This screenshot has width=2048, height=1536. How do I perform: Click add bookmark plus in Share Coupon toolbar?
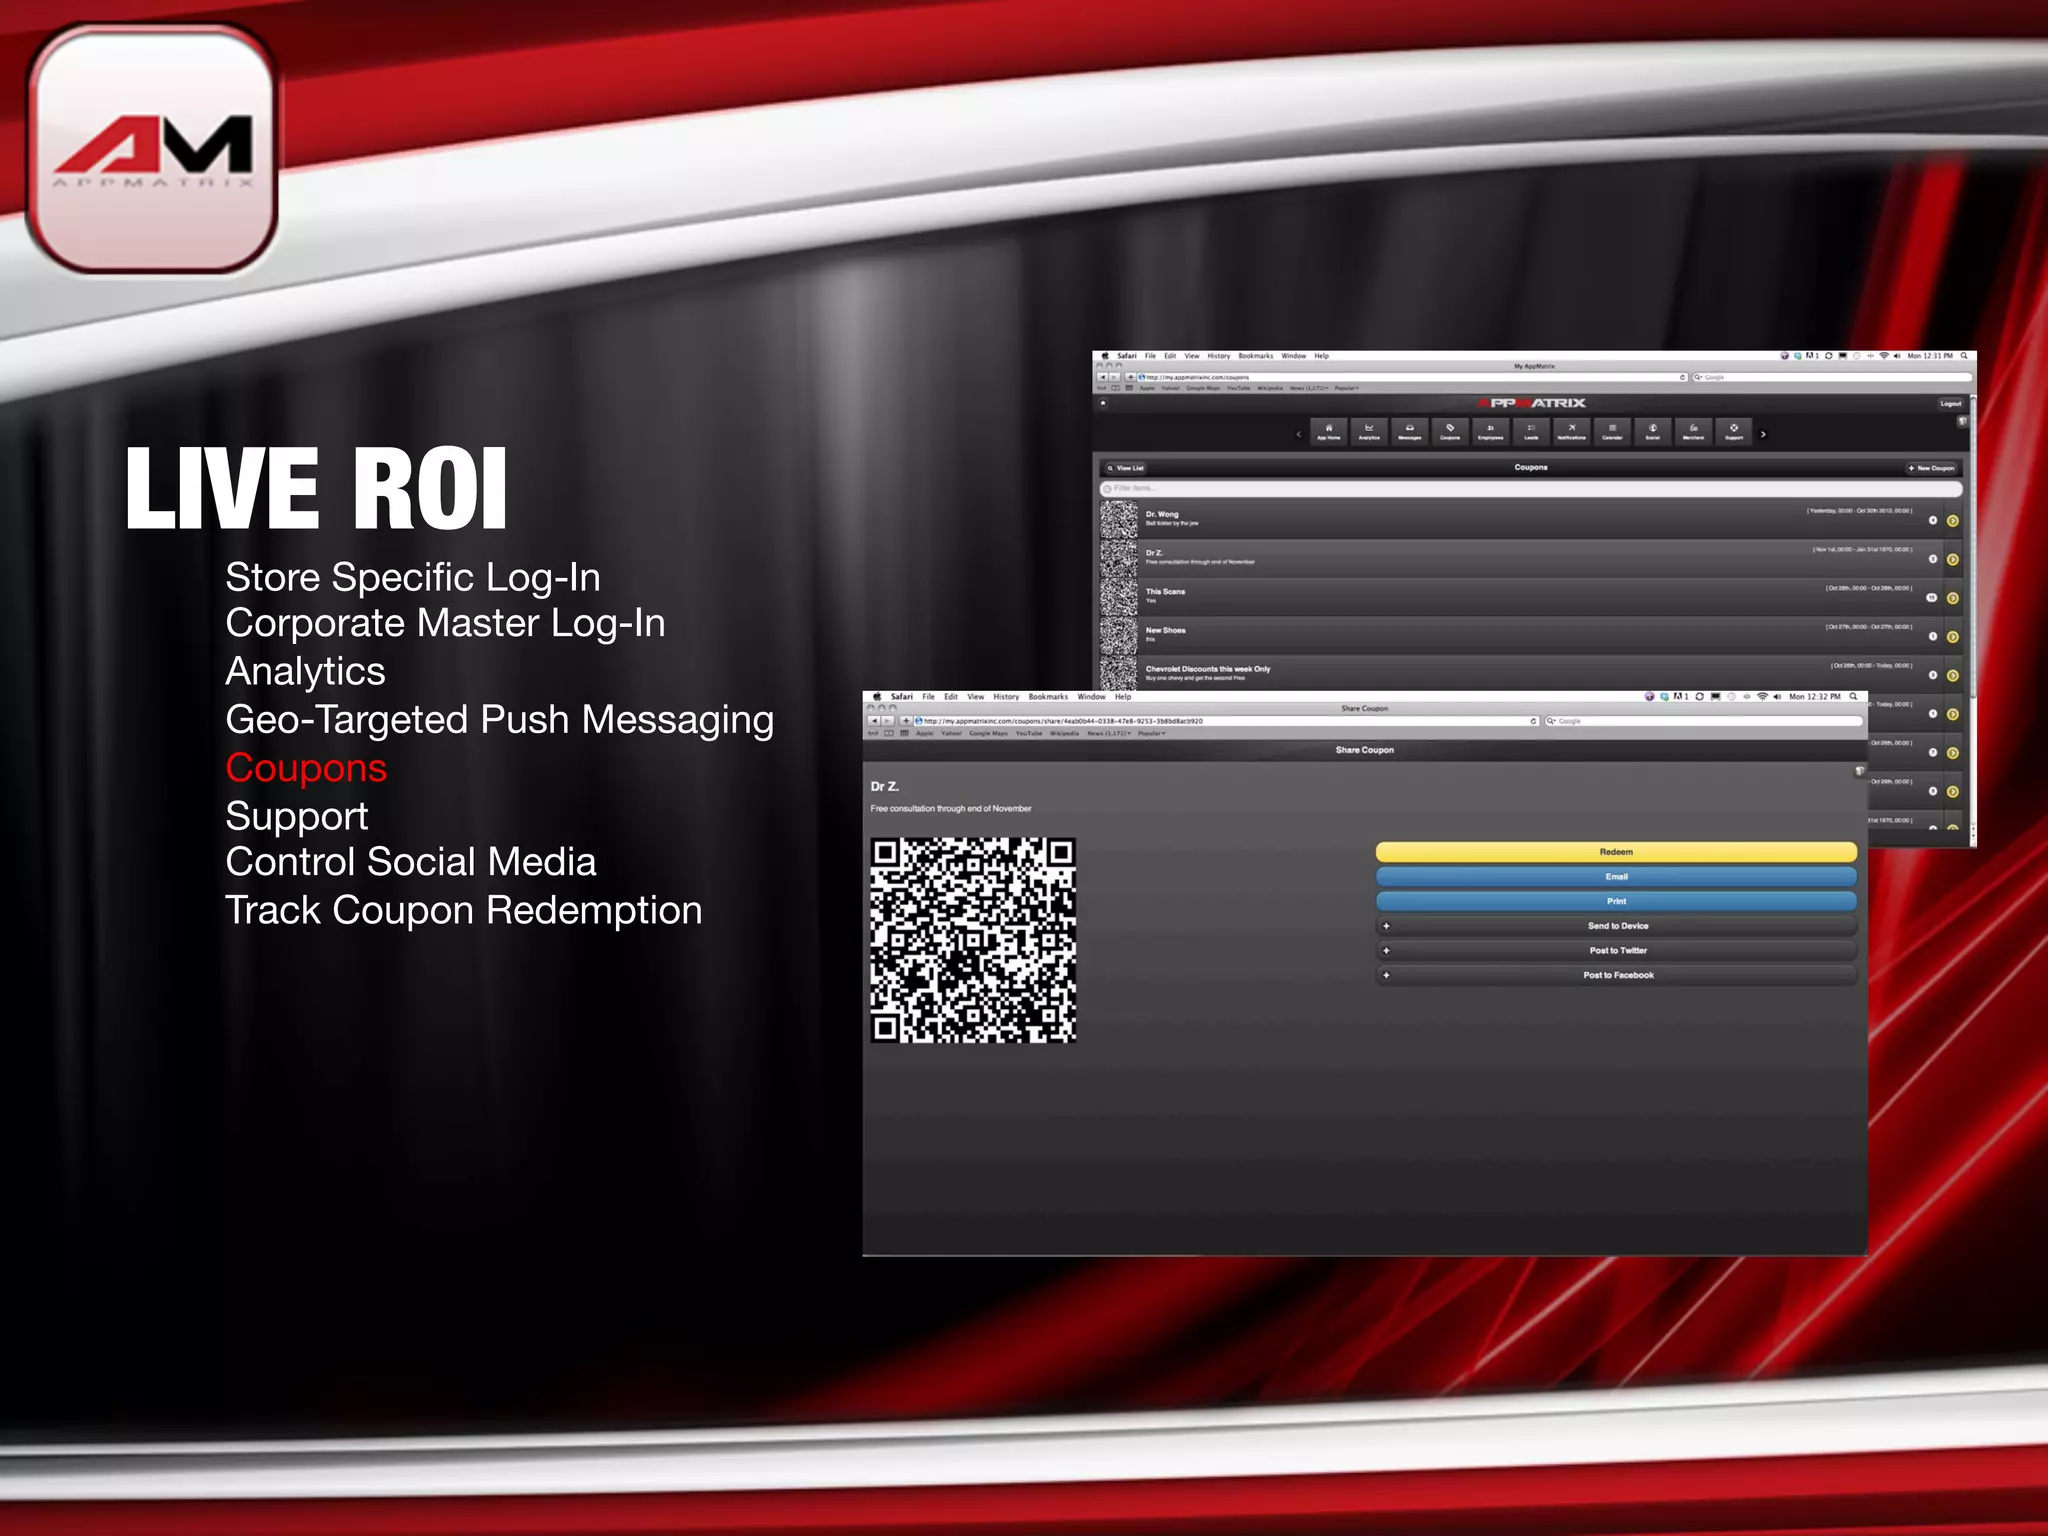coord(906,721)
